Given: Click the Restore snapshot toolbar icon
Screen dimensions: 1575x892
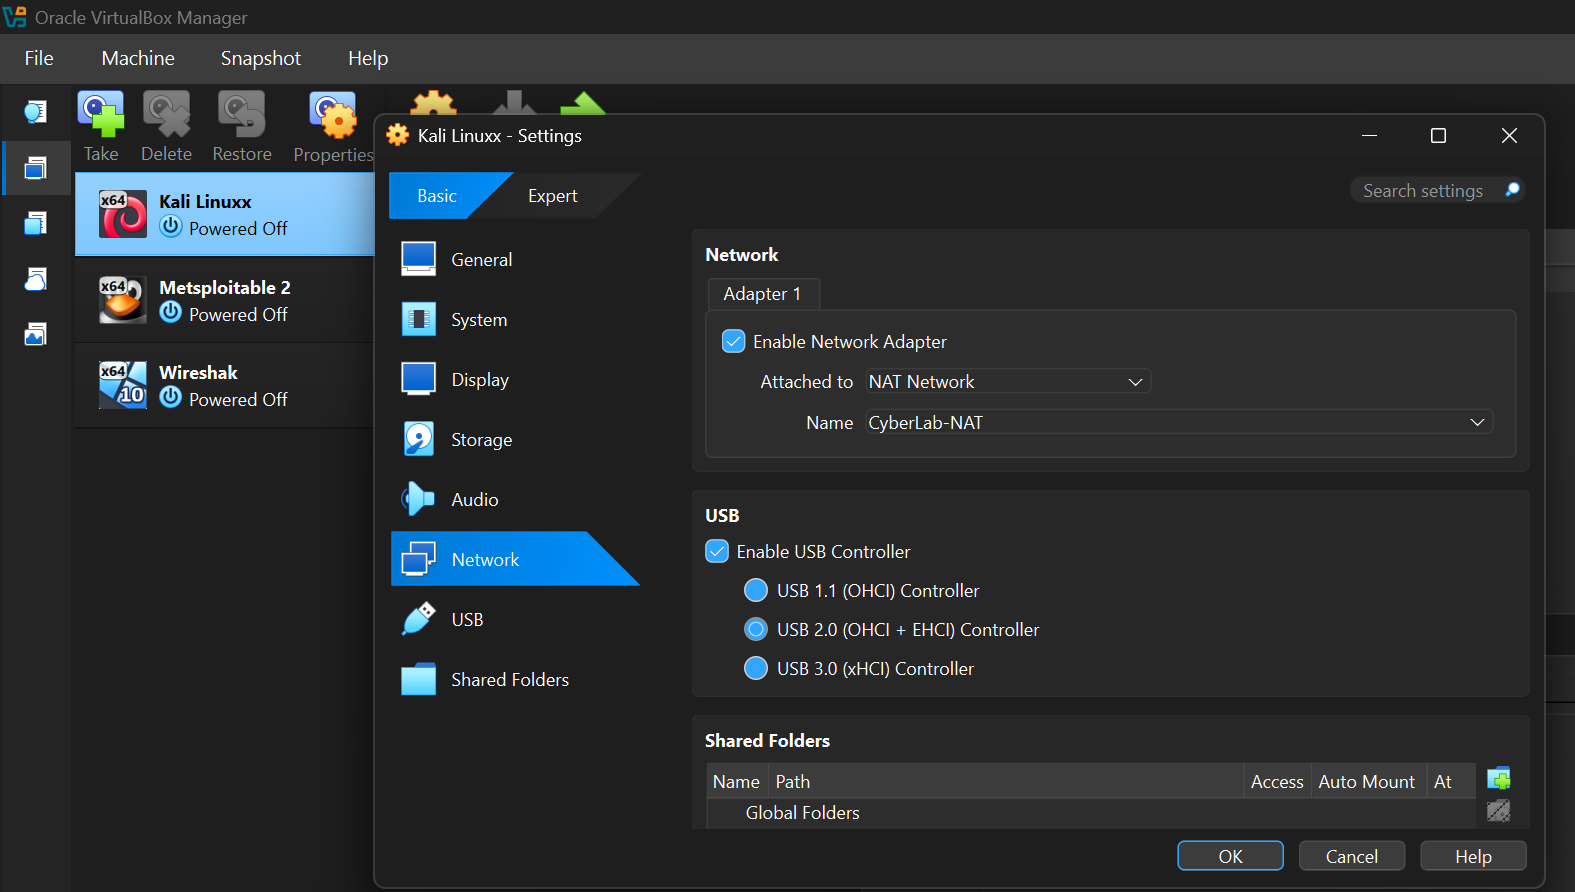Looking at the screenshot, I should click(x=241, y=114).
